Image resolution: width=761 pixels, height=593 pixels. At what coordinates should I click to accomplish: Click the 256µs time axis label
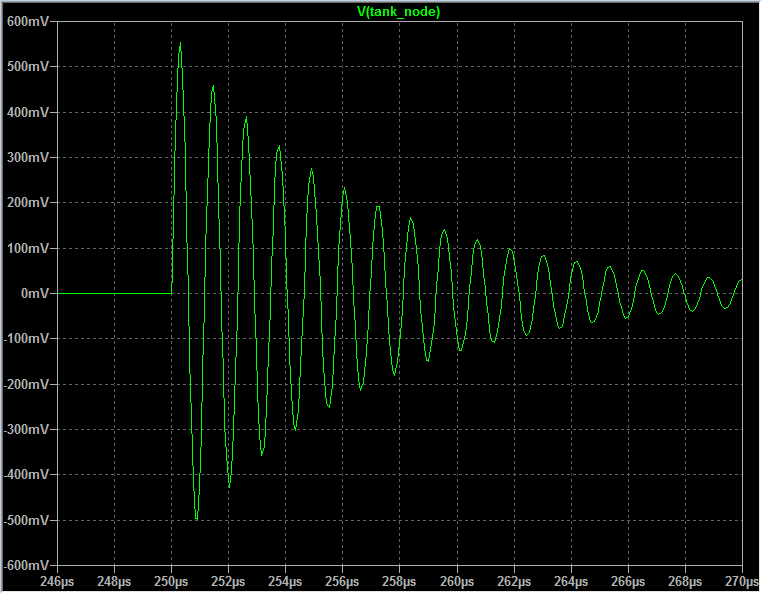coord(342,581)
